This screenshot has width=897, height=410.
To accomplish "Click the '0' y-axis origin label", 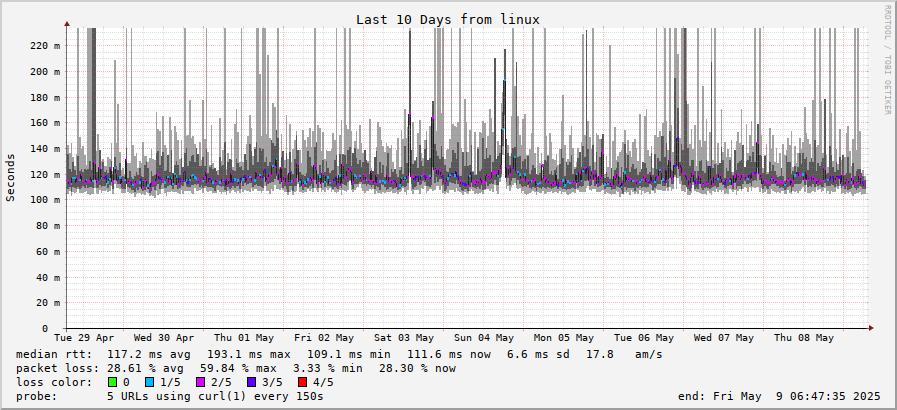I will [x=45, y=328].
